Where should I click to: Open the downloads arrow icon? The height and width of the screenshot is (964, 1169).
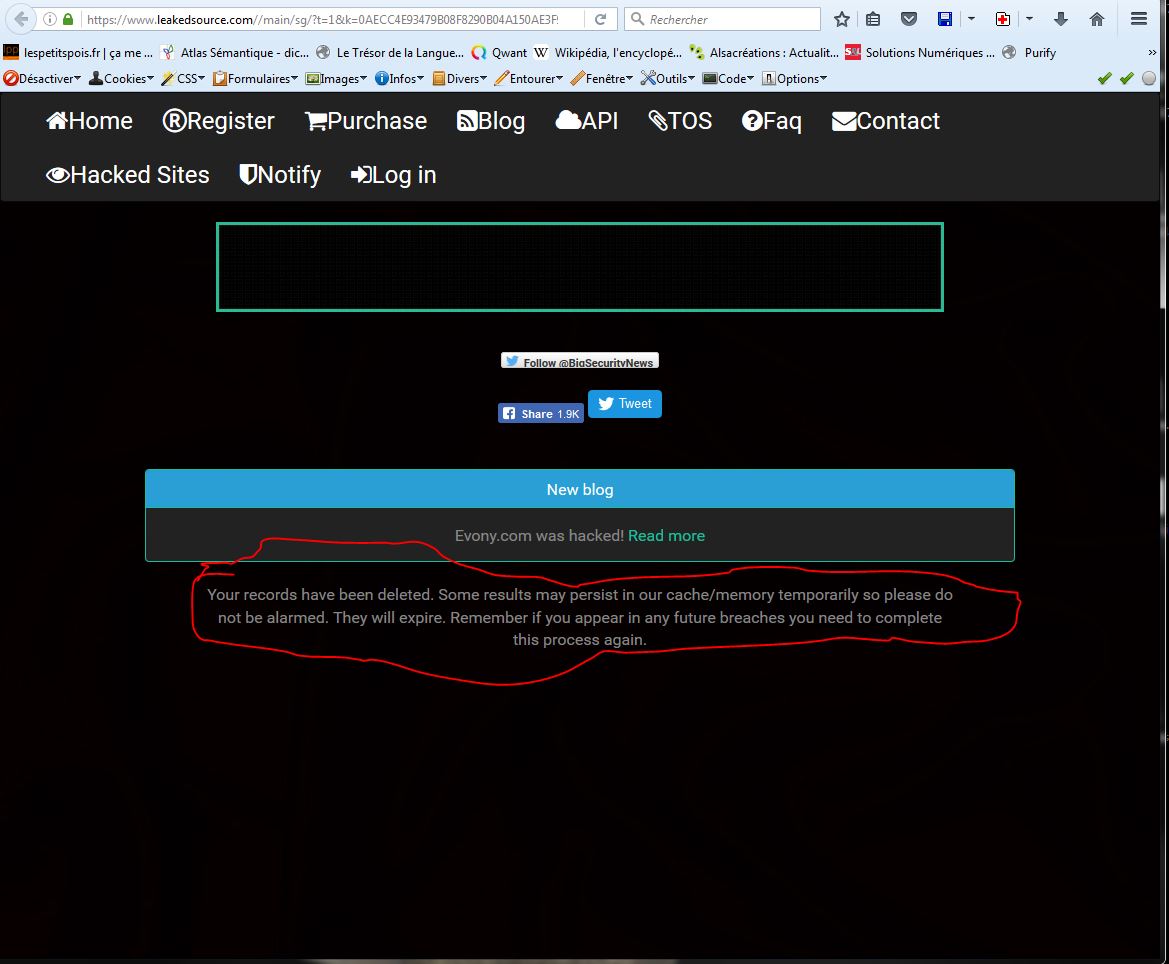tap(1061, 19)
